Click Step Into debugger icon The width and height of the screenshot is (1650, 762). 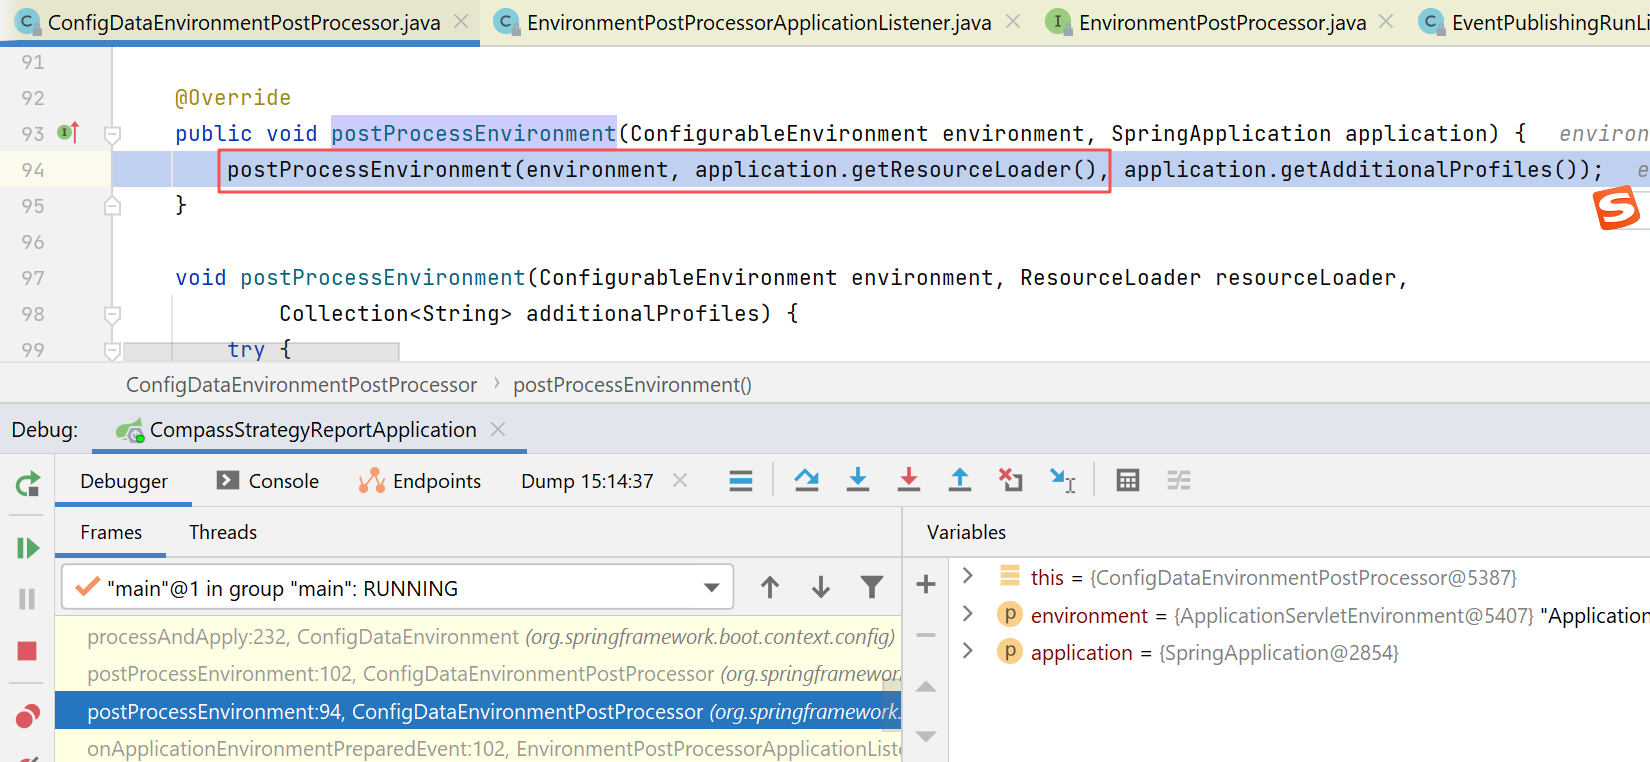click(x=857, y=481)
